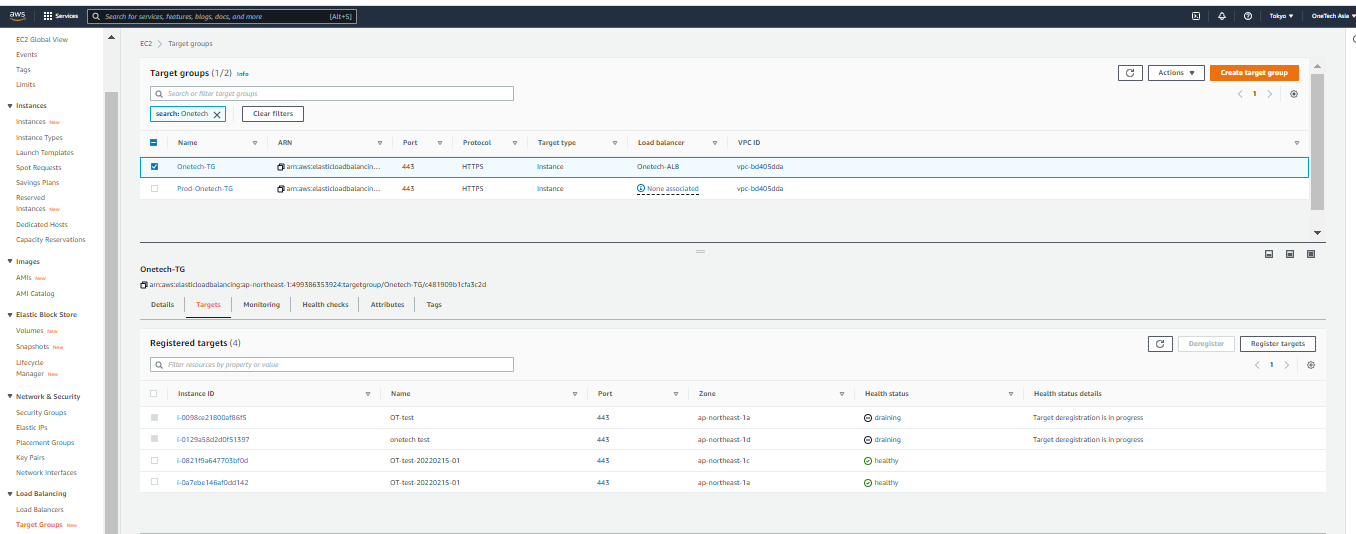Copy the Onetech-TG row ARN
The width and height of the screenshot is (1356, 534).
pyautogui.click(x=281, y=166)
